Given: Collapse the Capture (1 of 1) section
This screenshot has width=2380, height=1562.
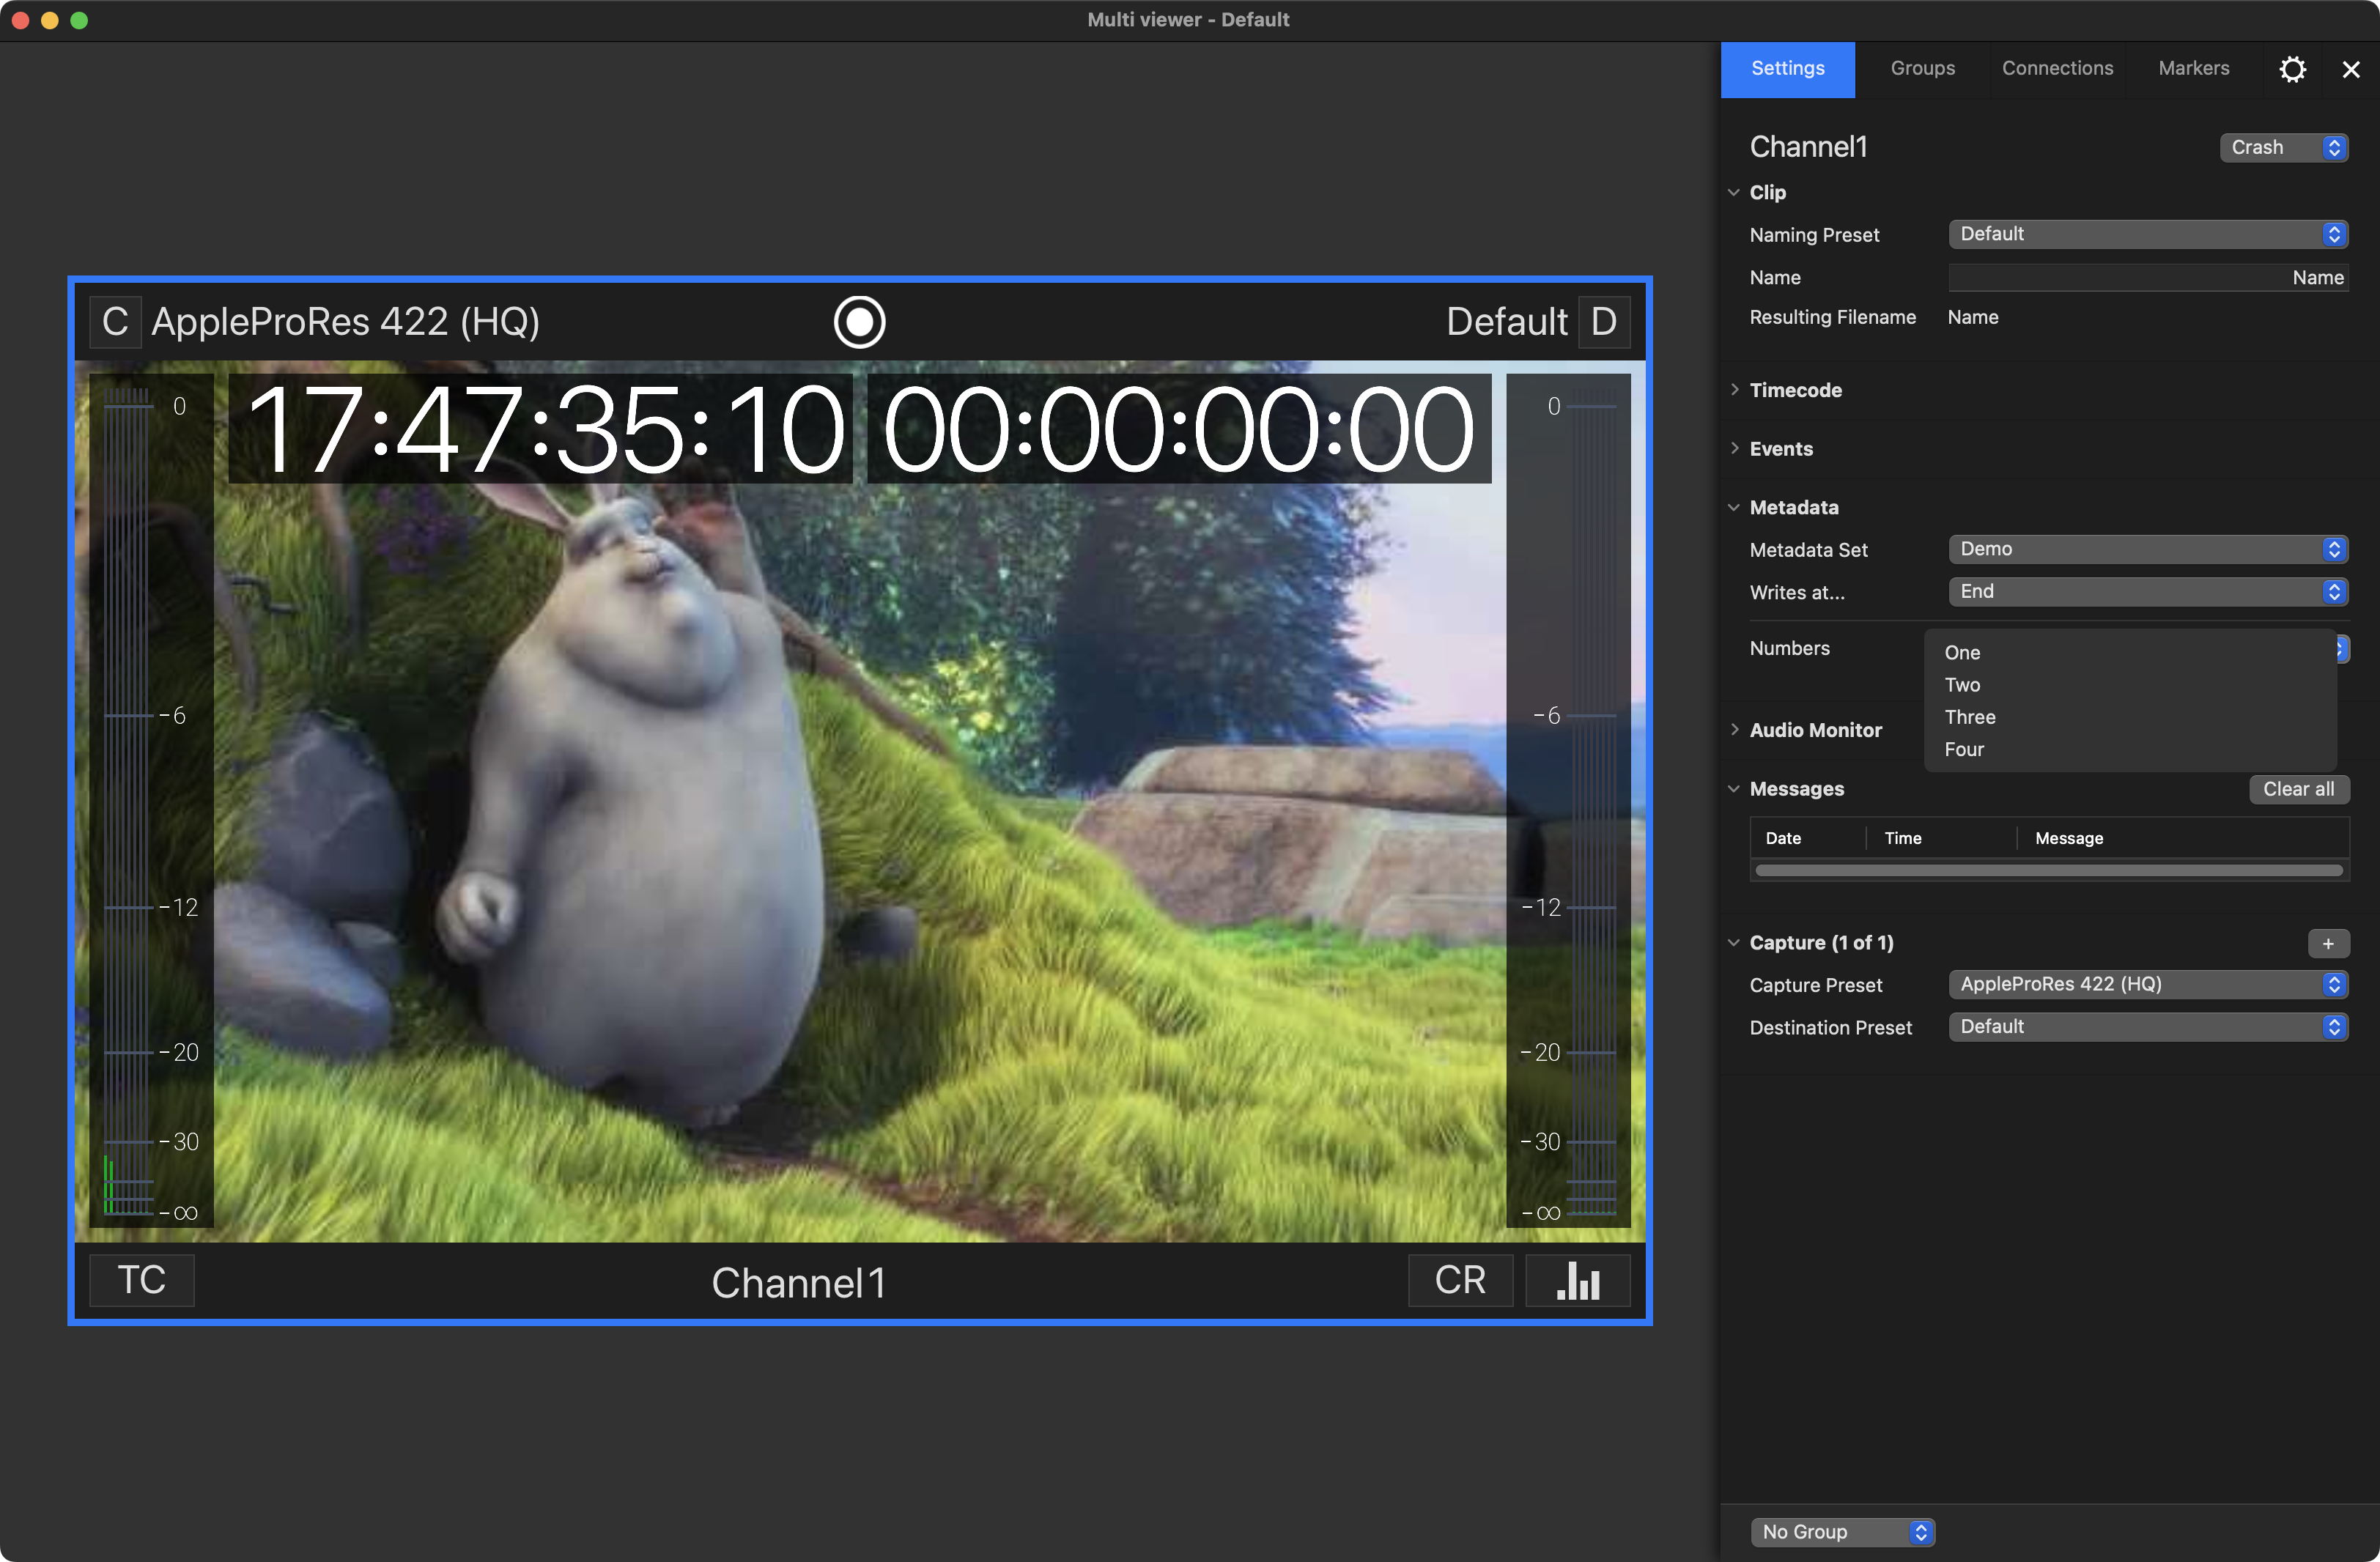Looking at the screenshot, I should 1734,943.
